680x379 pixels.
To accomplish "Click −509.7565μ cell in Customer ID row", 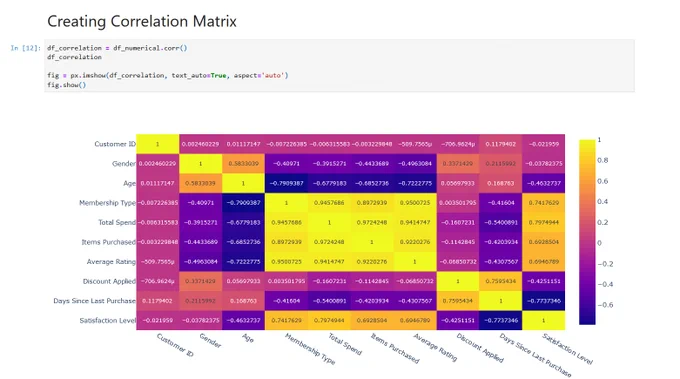I will click(x=415, y=144).
